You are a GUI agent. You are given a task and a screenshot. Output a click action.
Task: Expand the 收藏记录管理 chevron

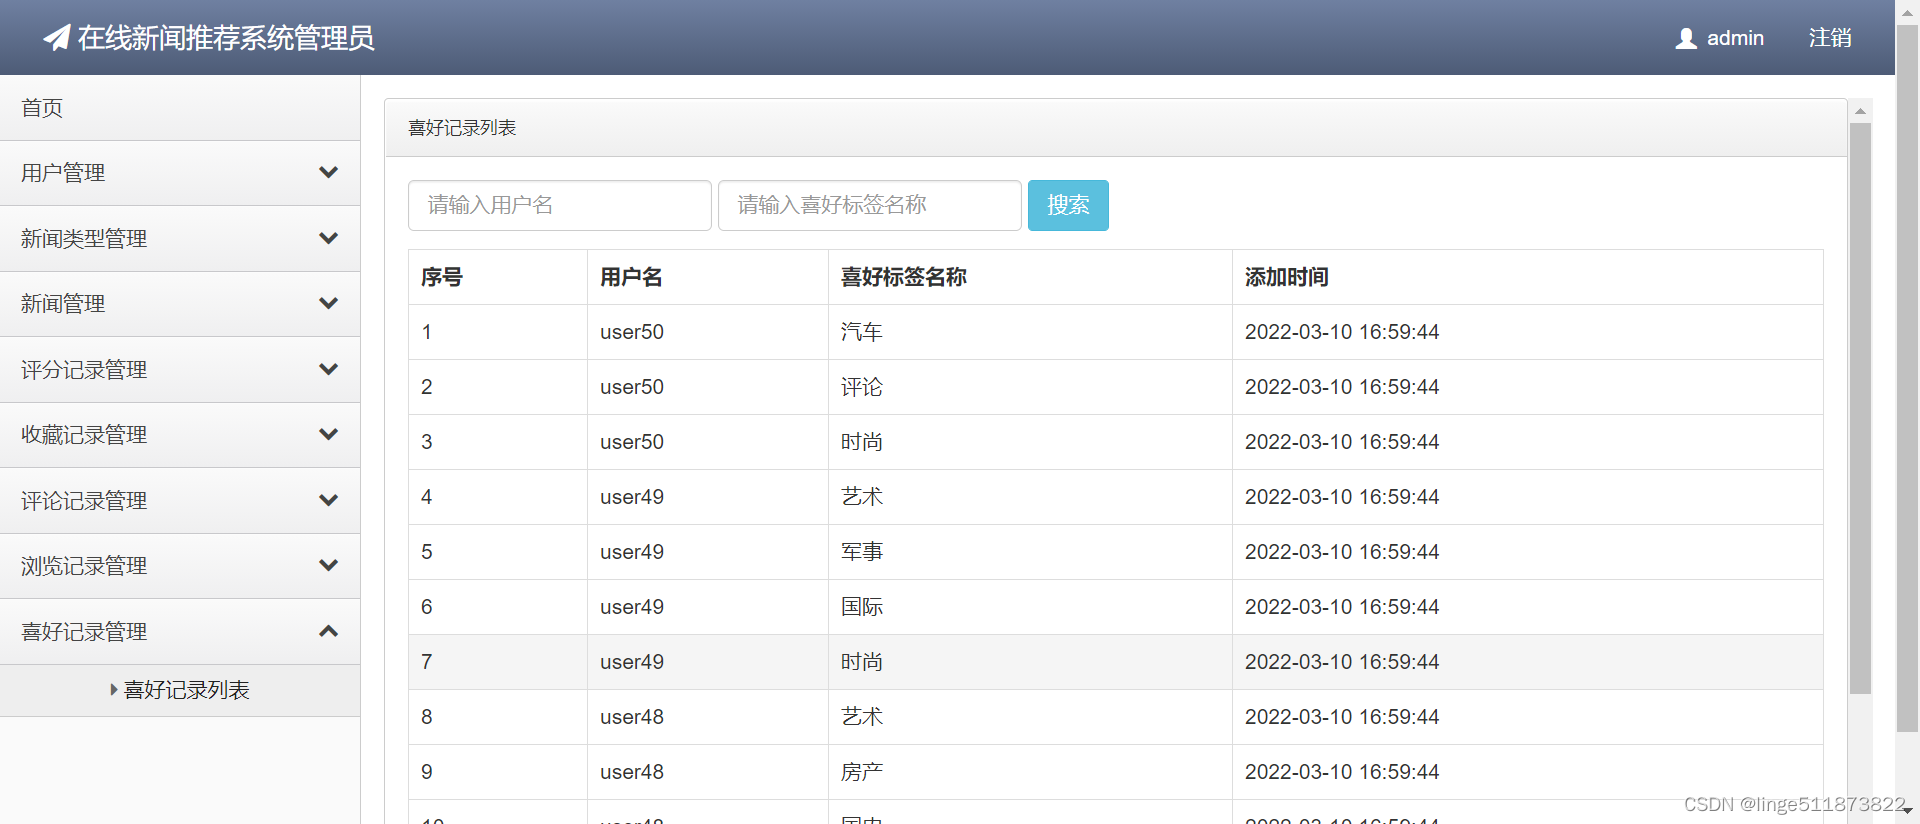pyautogui.click(x=328, y=434)
